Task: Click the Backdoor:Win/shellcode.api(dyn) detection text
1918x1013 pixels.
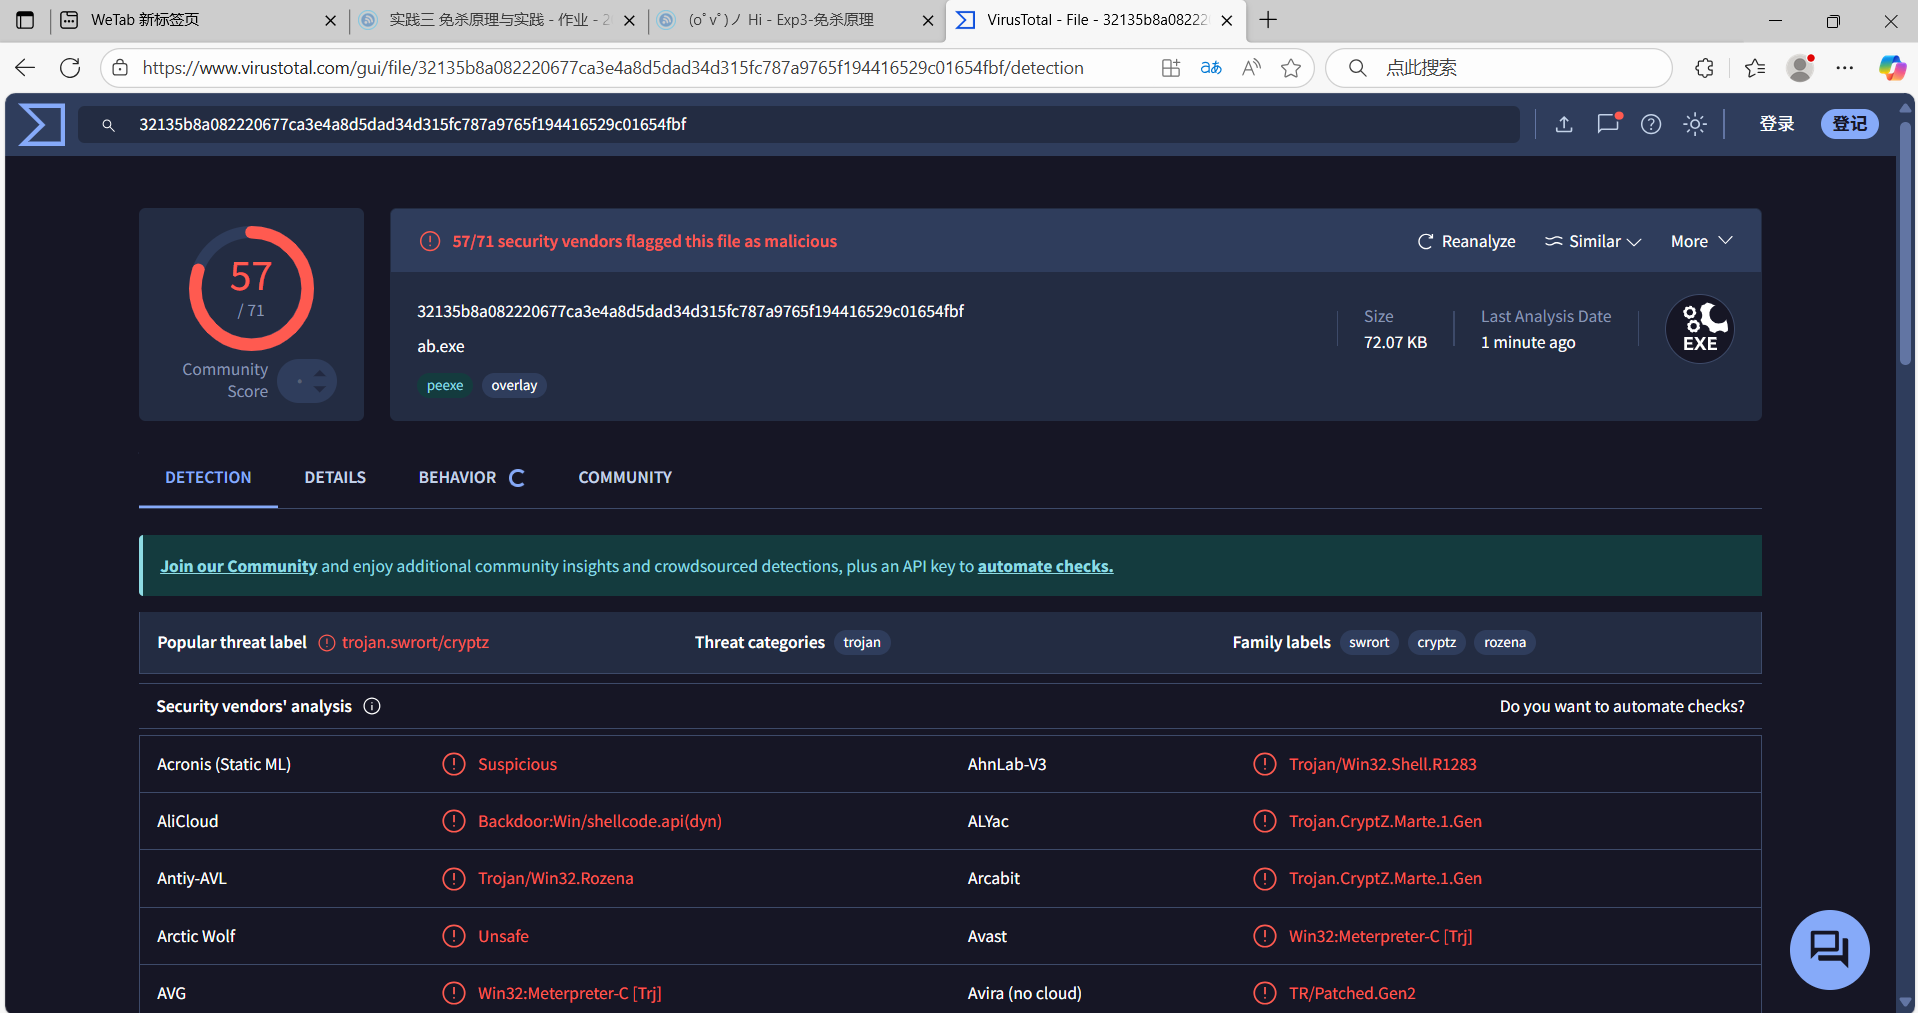Action: (x=600, y=821)
